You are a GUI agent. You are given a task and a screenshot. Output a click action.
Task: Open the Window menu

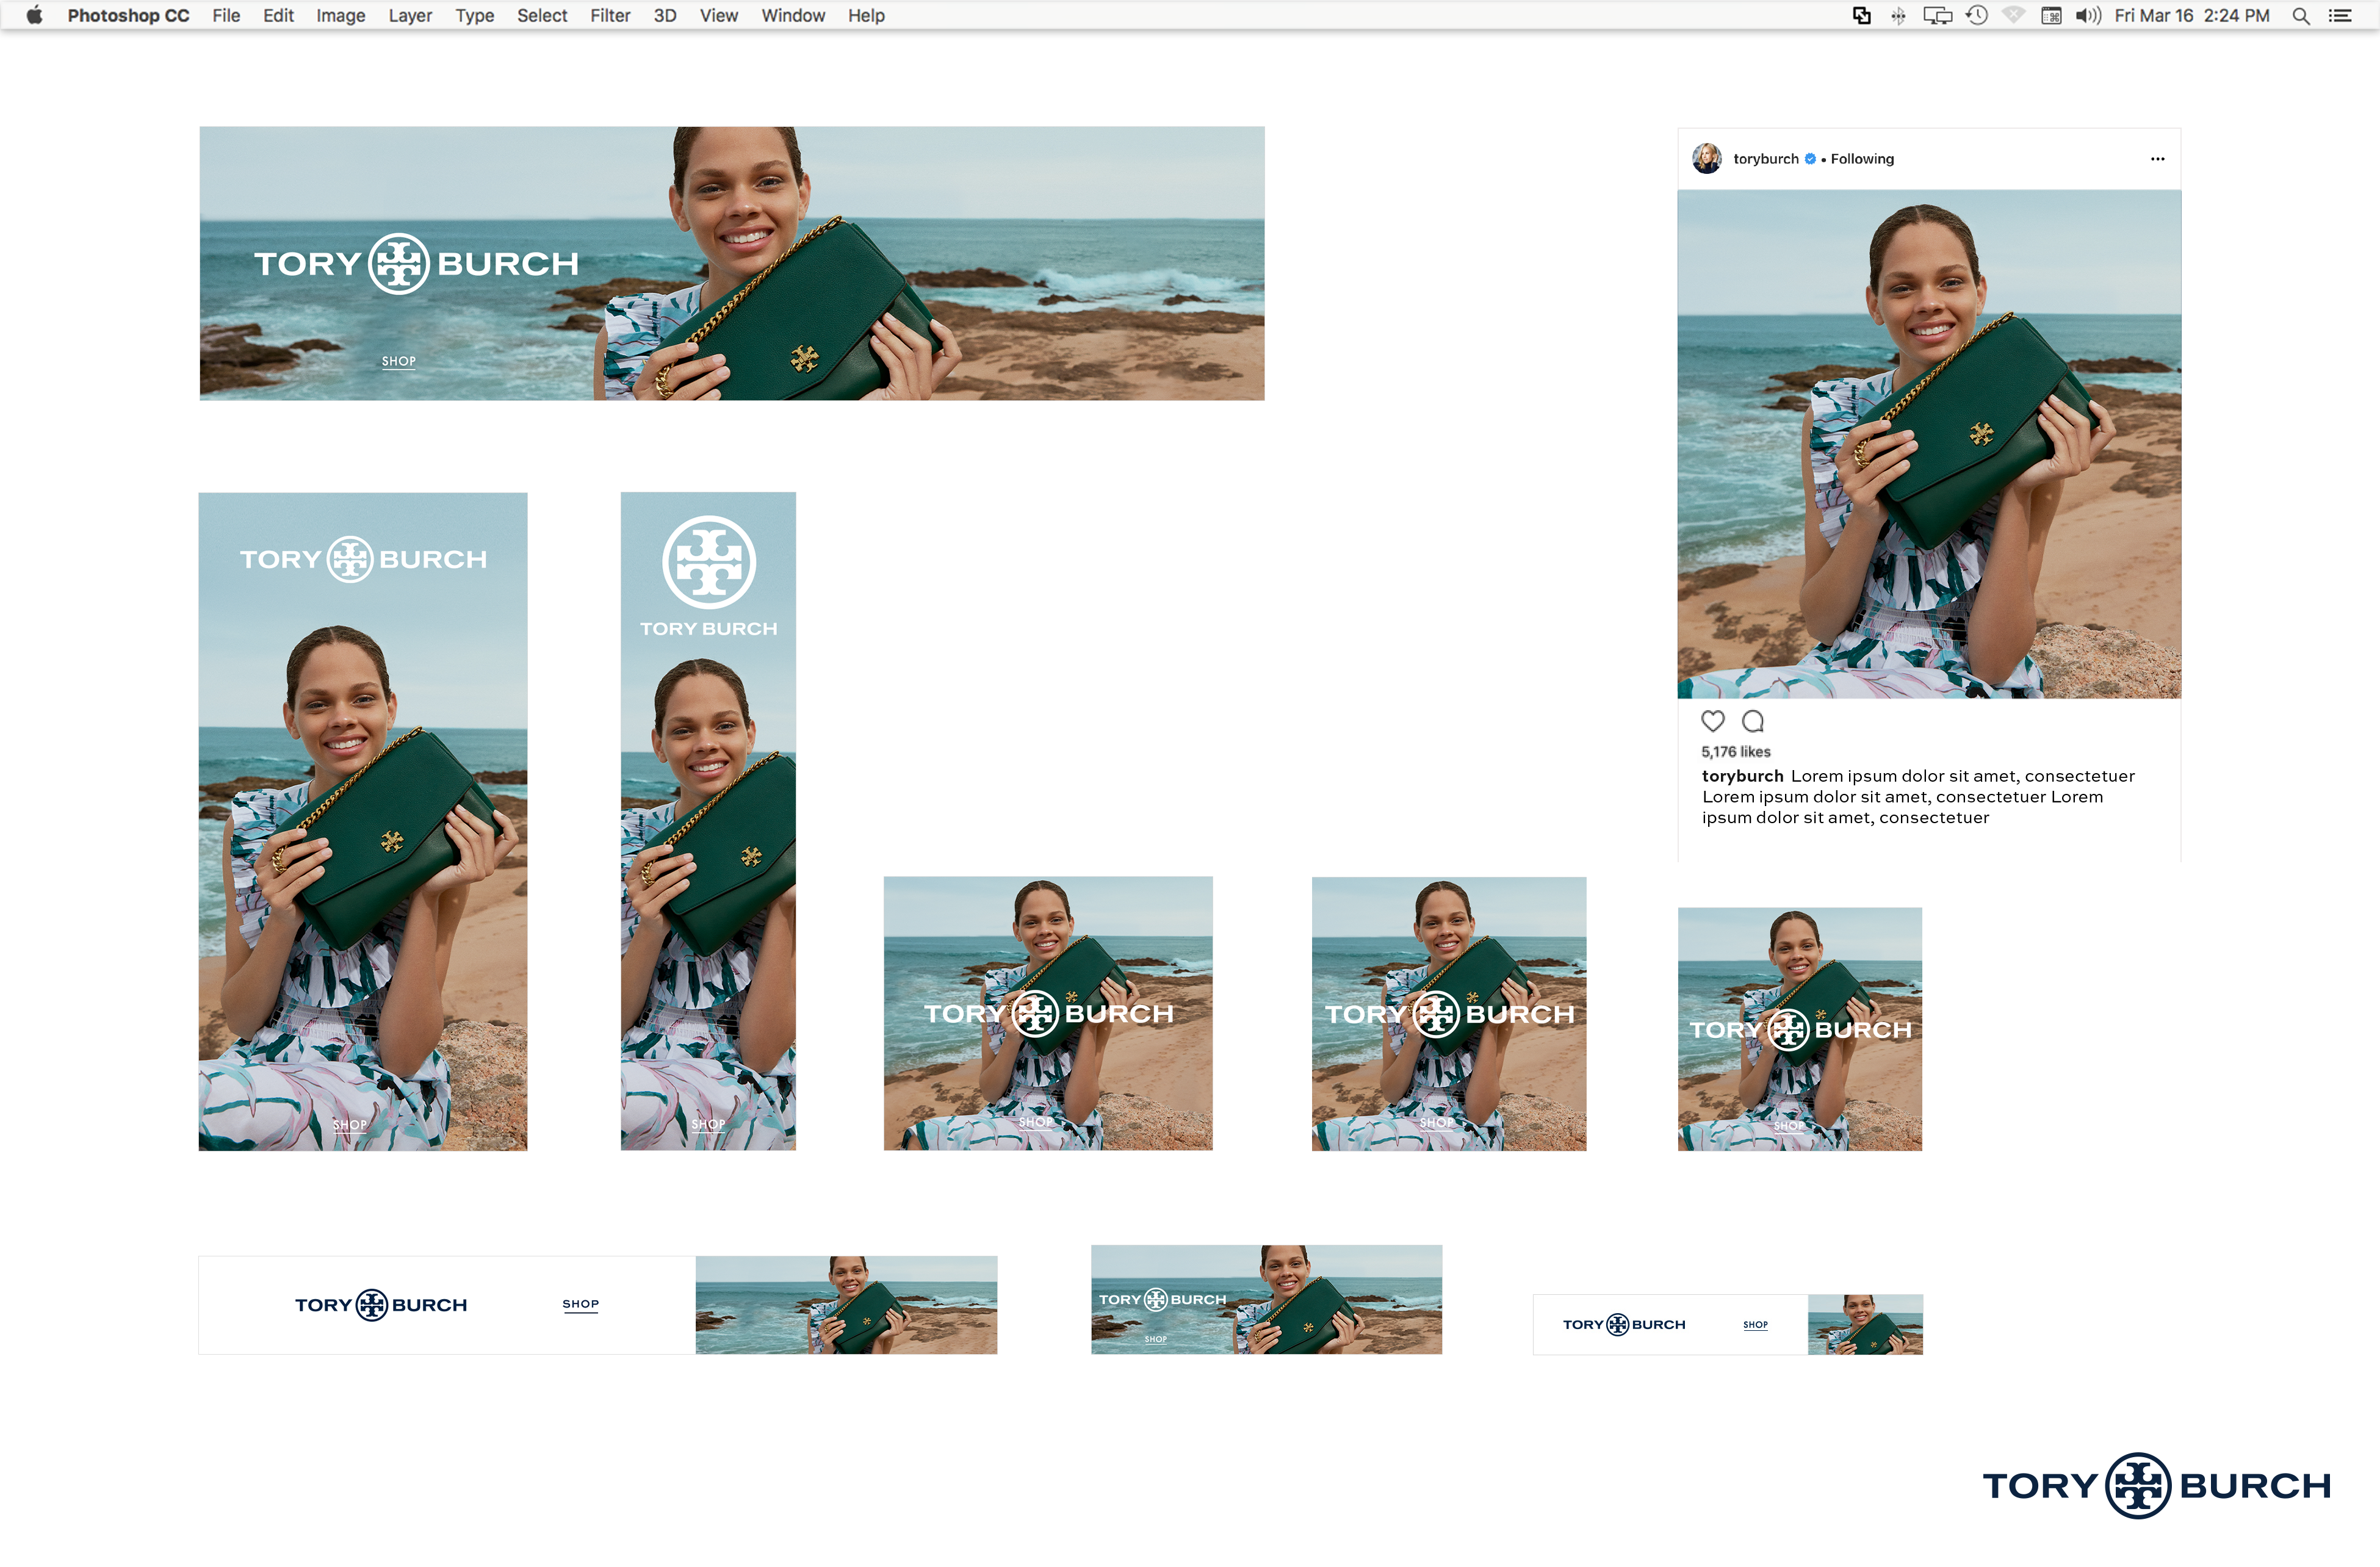click(793, 15)
